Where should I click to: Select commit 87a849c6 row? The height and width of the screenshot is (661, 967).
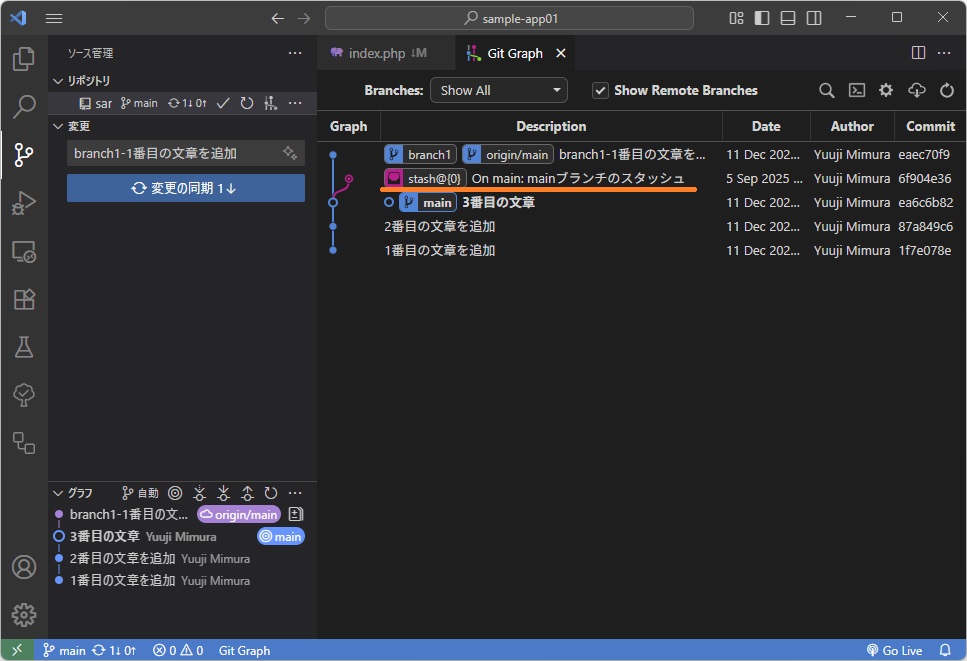[x=641, y=226]
